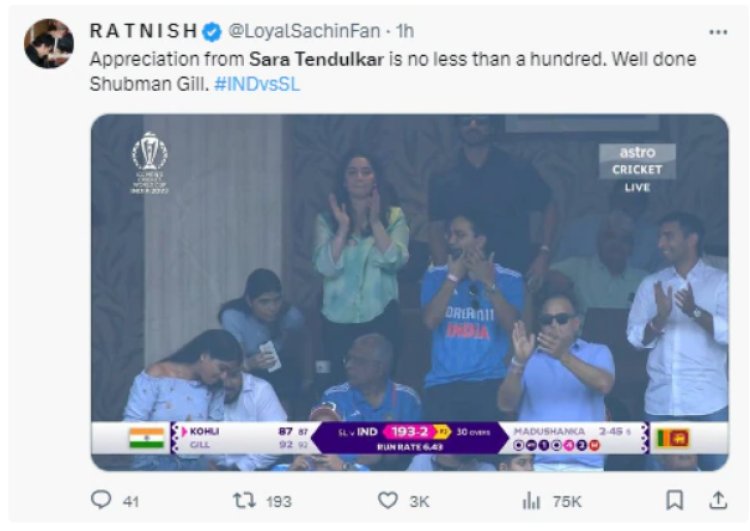
Task: Go to the @LoyalSachinFan handle profile
Action: pos(304,31)
